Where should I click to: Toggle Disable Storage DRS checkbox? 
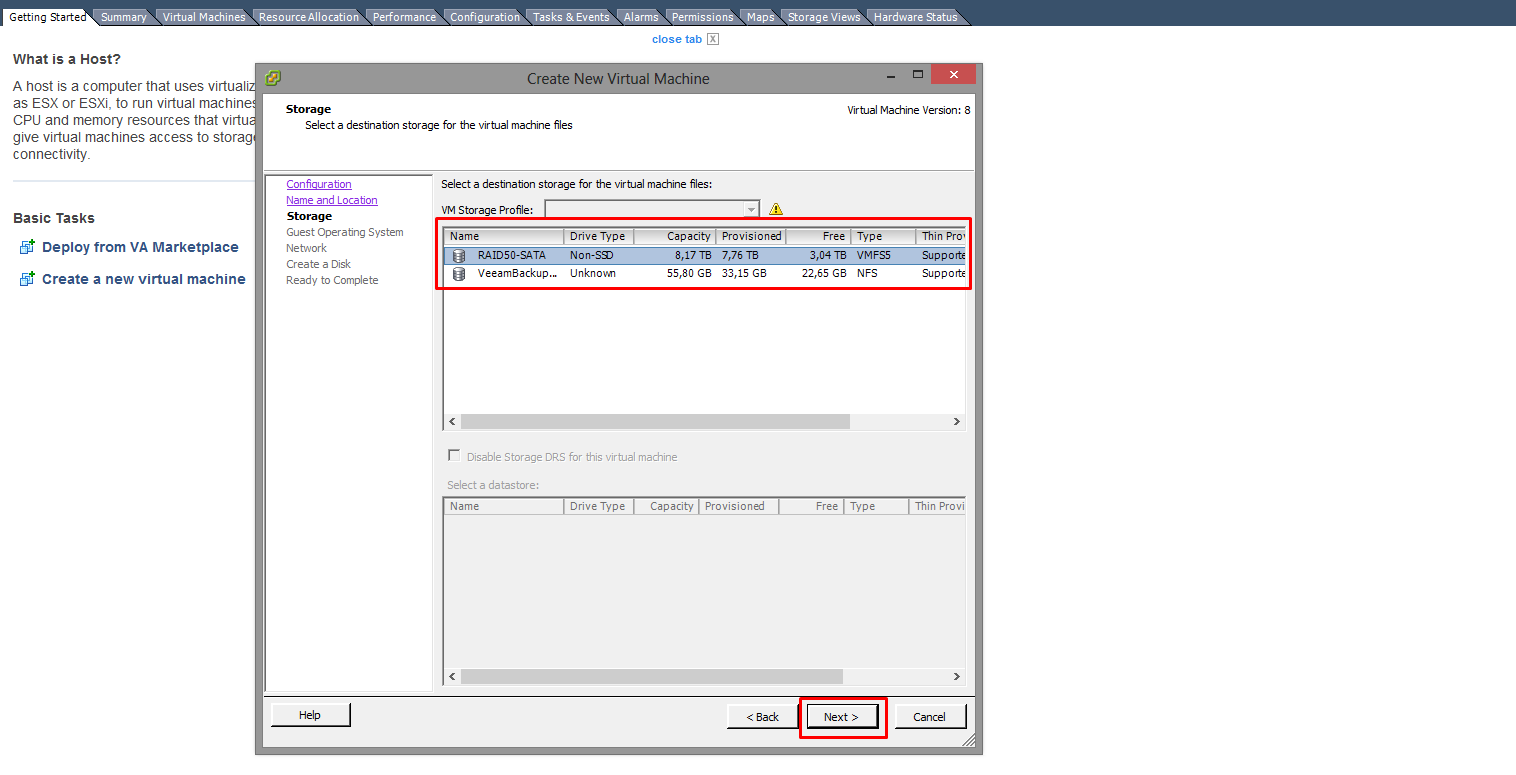(455, 456)
